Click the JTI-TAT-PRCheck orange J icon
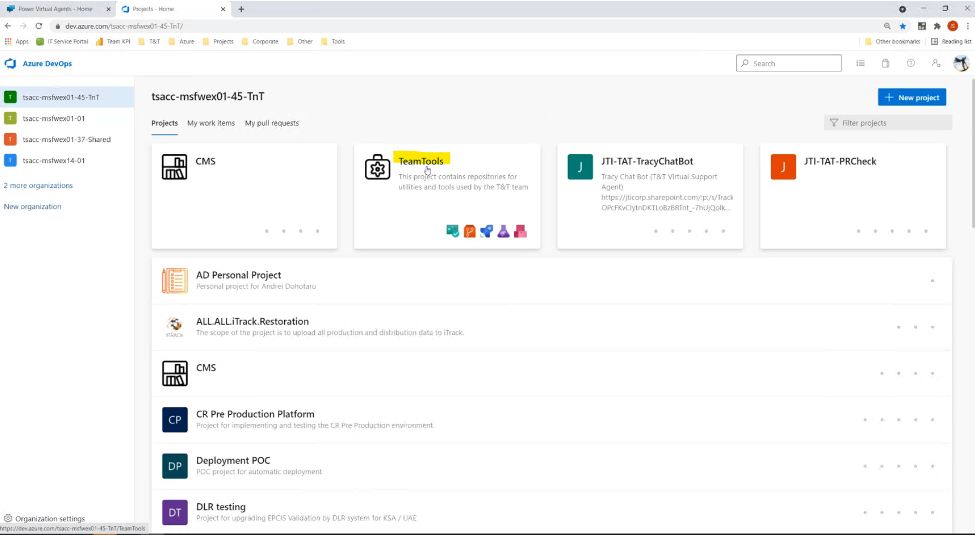This screenshot has height=535, width=975. pyautogui.click(x=783, y=167)
